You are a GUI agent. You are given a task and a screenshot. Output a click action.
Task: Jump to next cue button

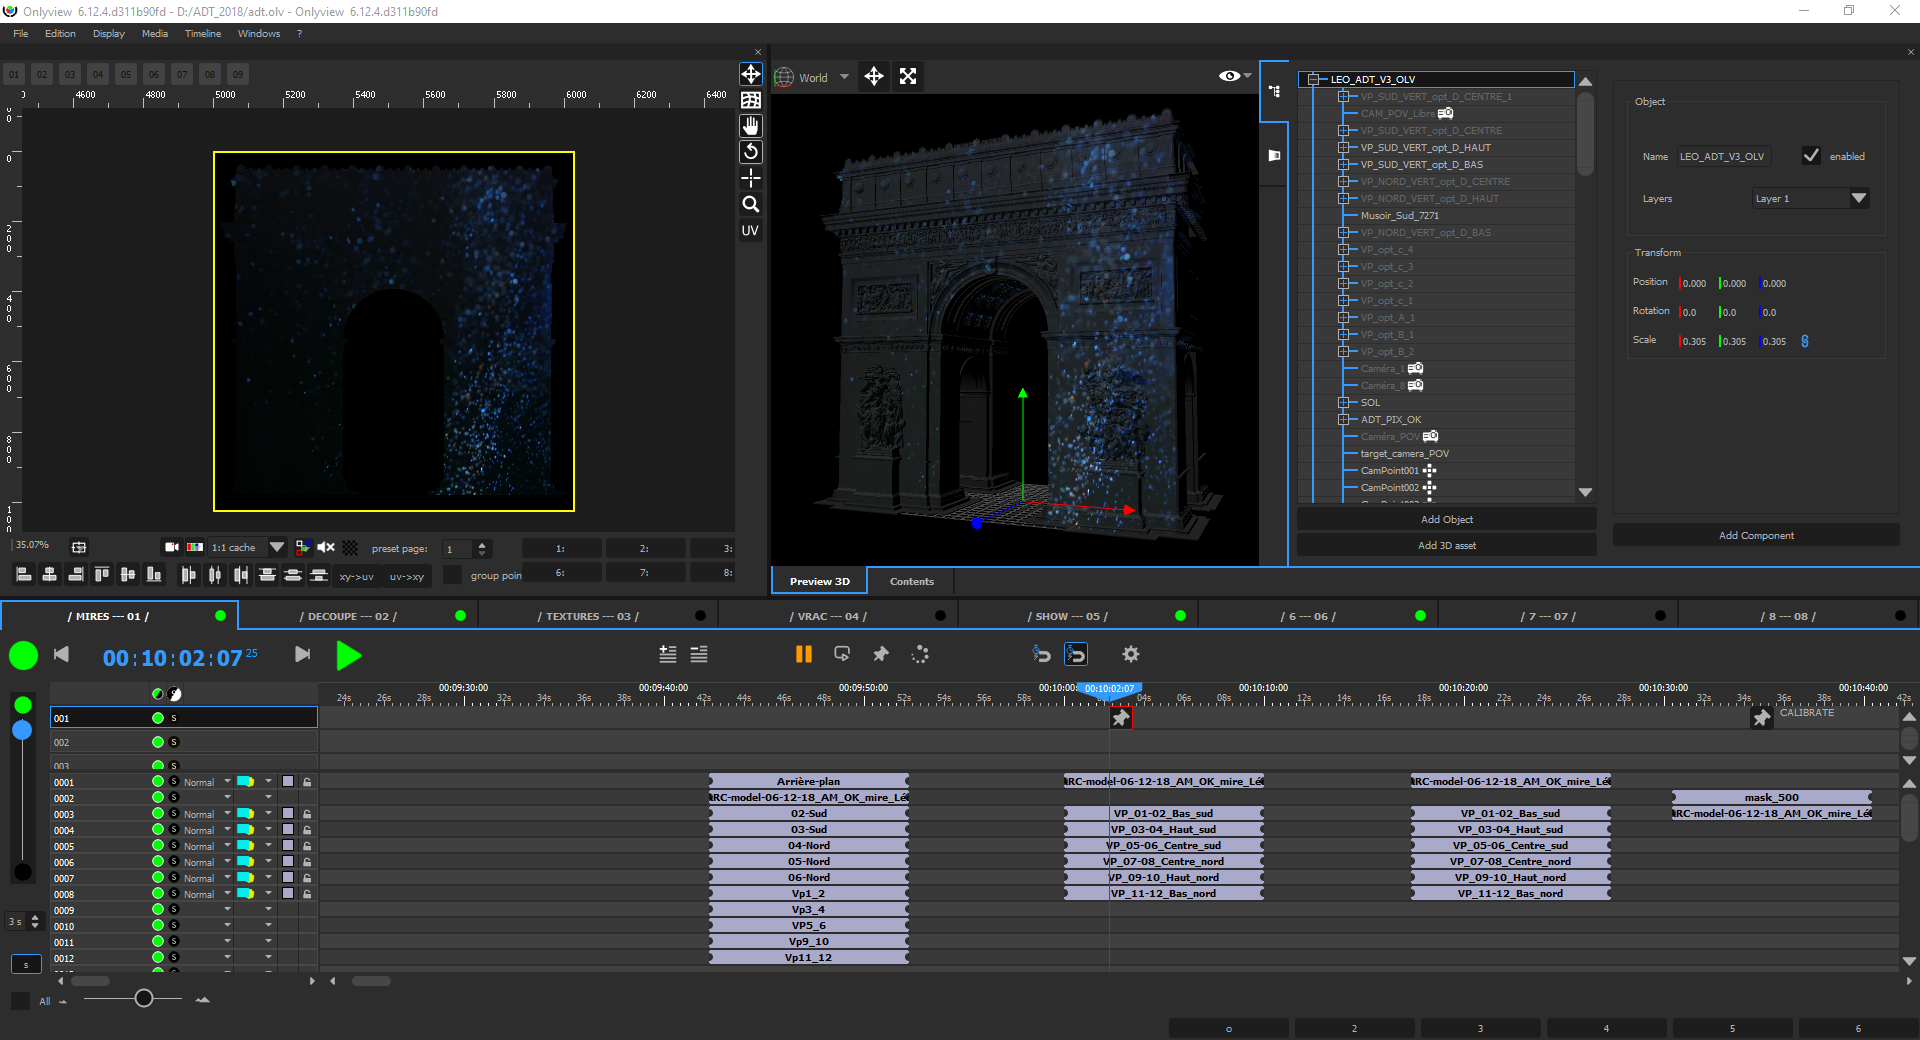[302, 654]
